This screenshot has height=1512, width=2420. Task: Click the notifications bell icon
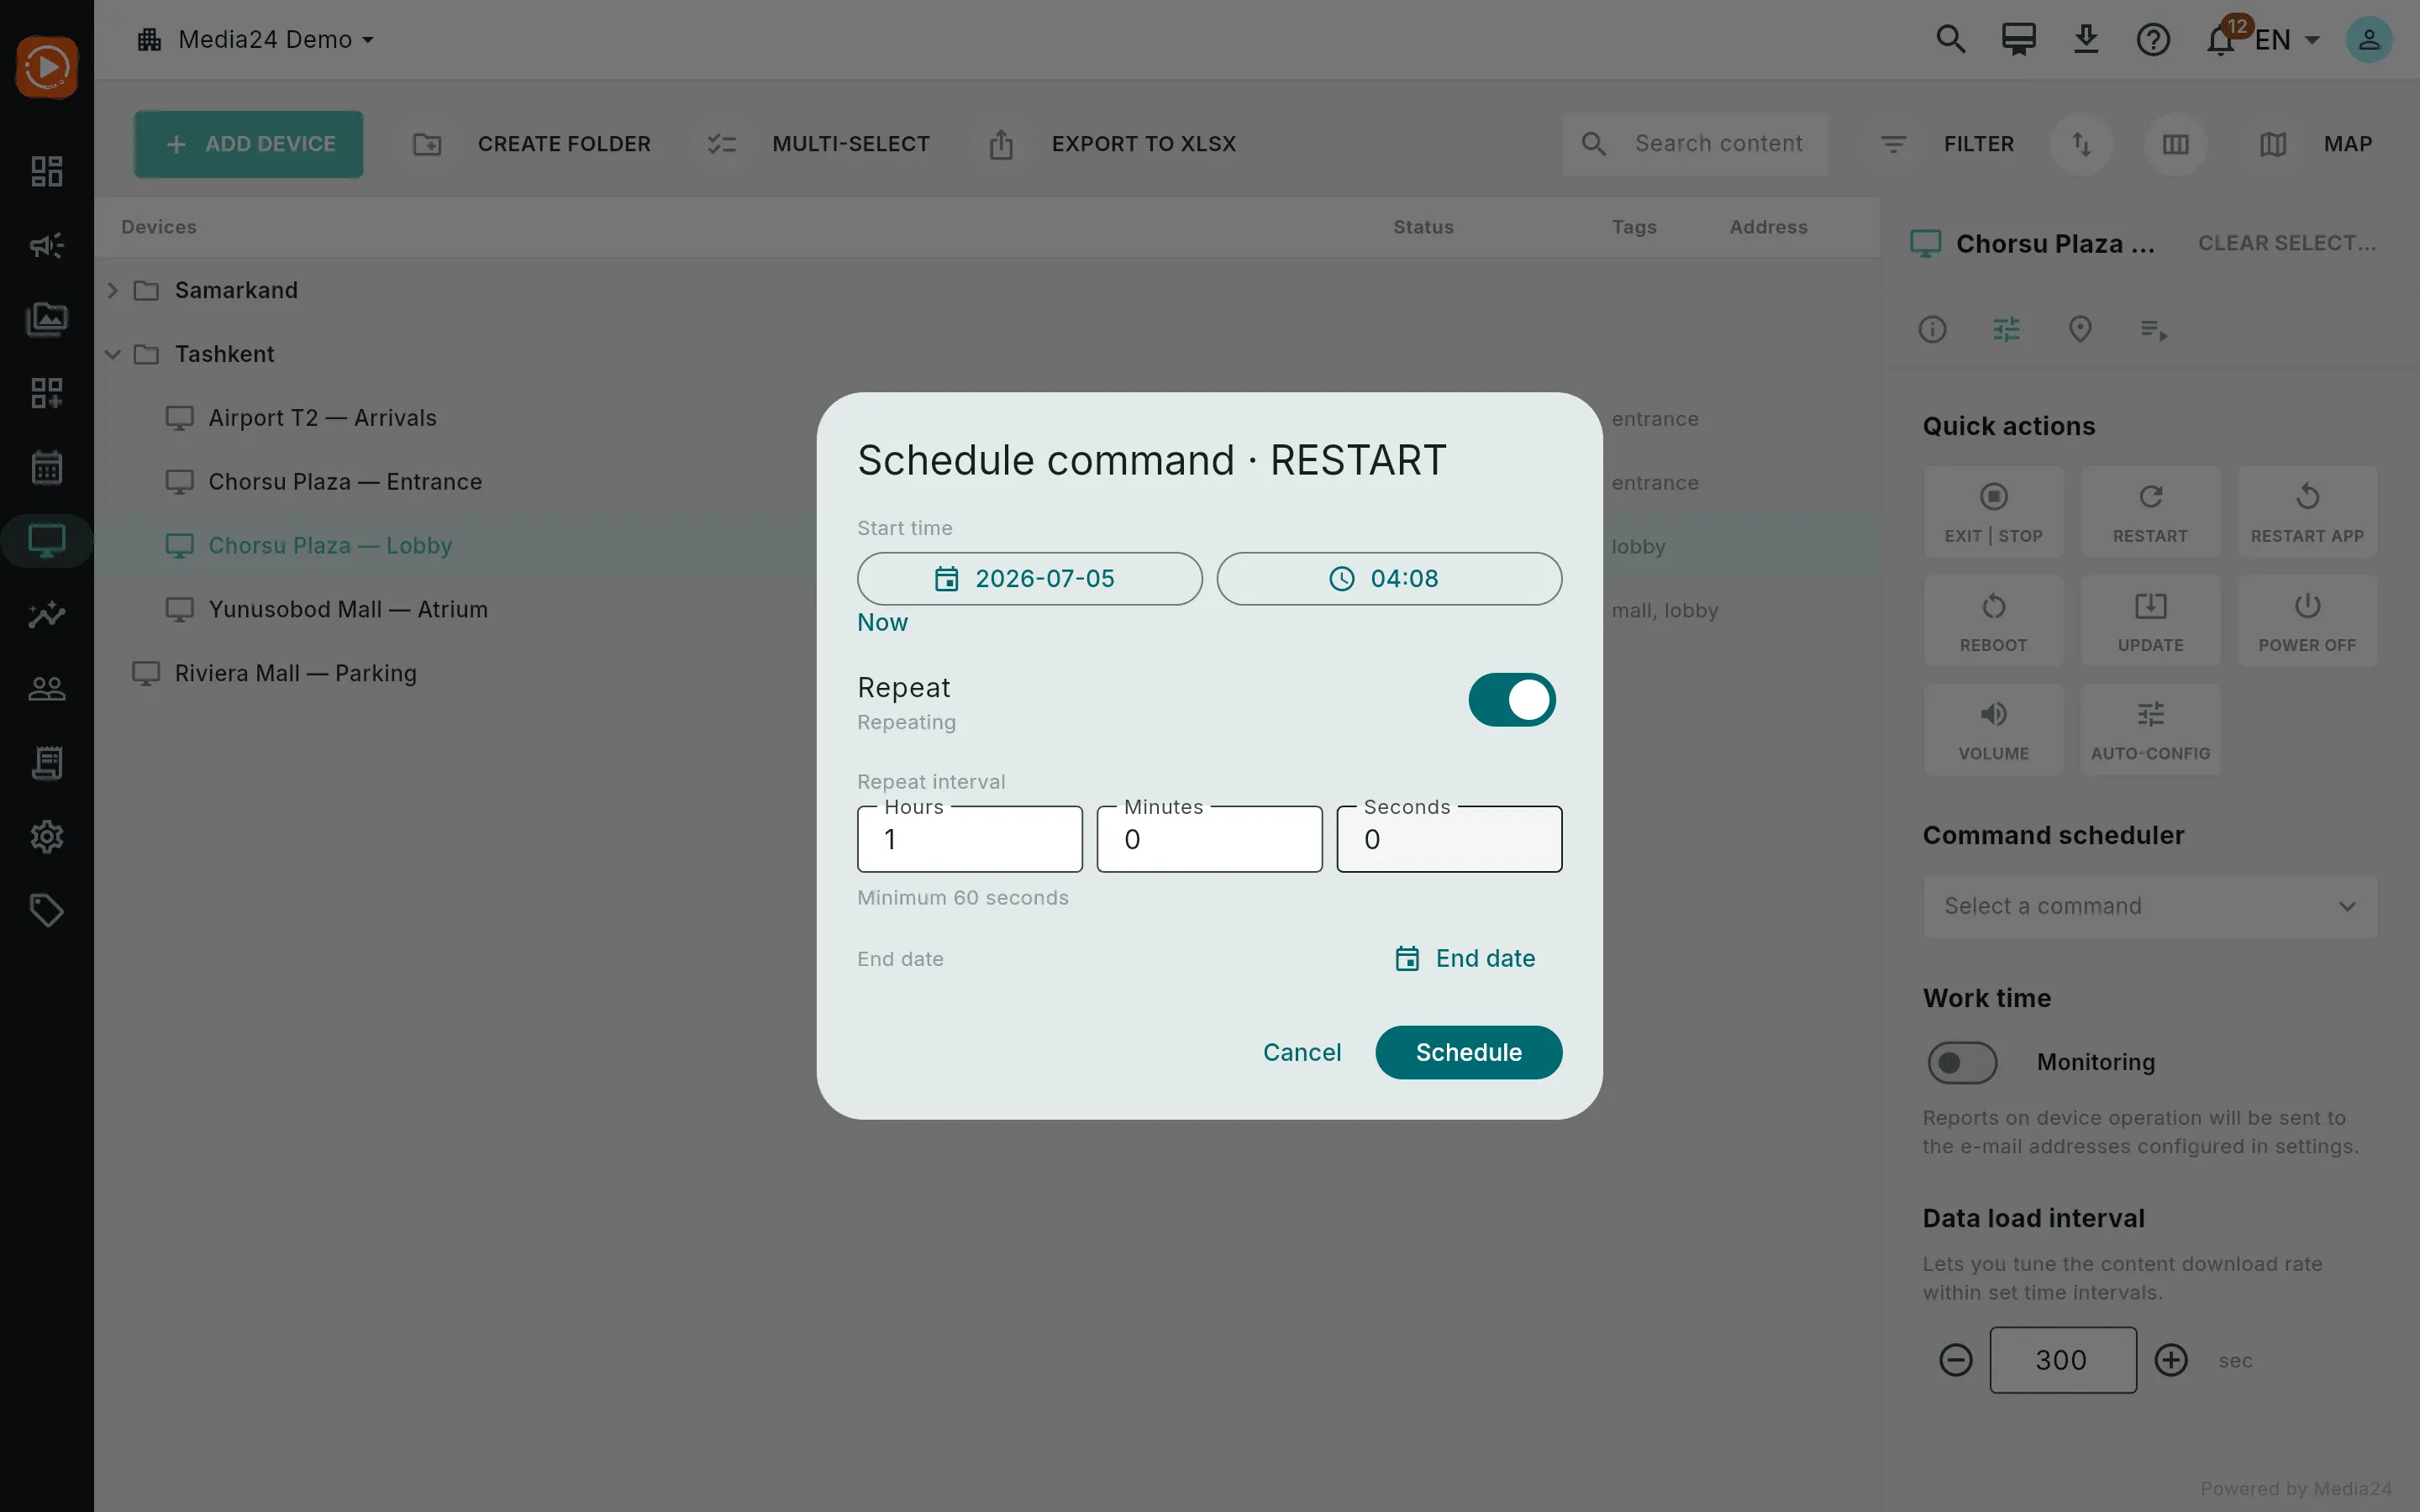[x=2220, y=40]
